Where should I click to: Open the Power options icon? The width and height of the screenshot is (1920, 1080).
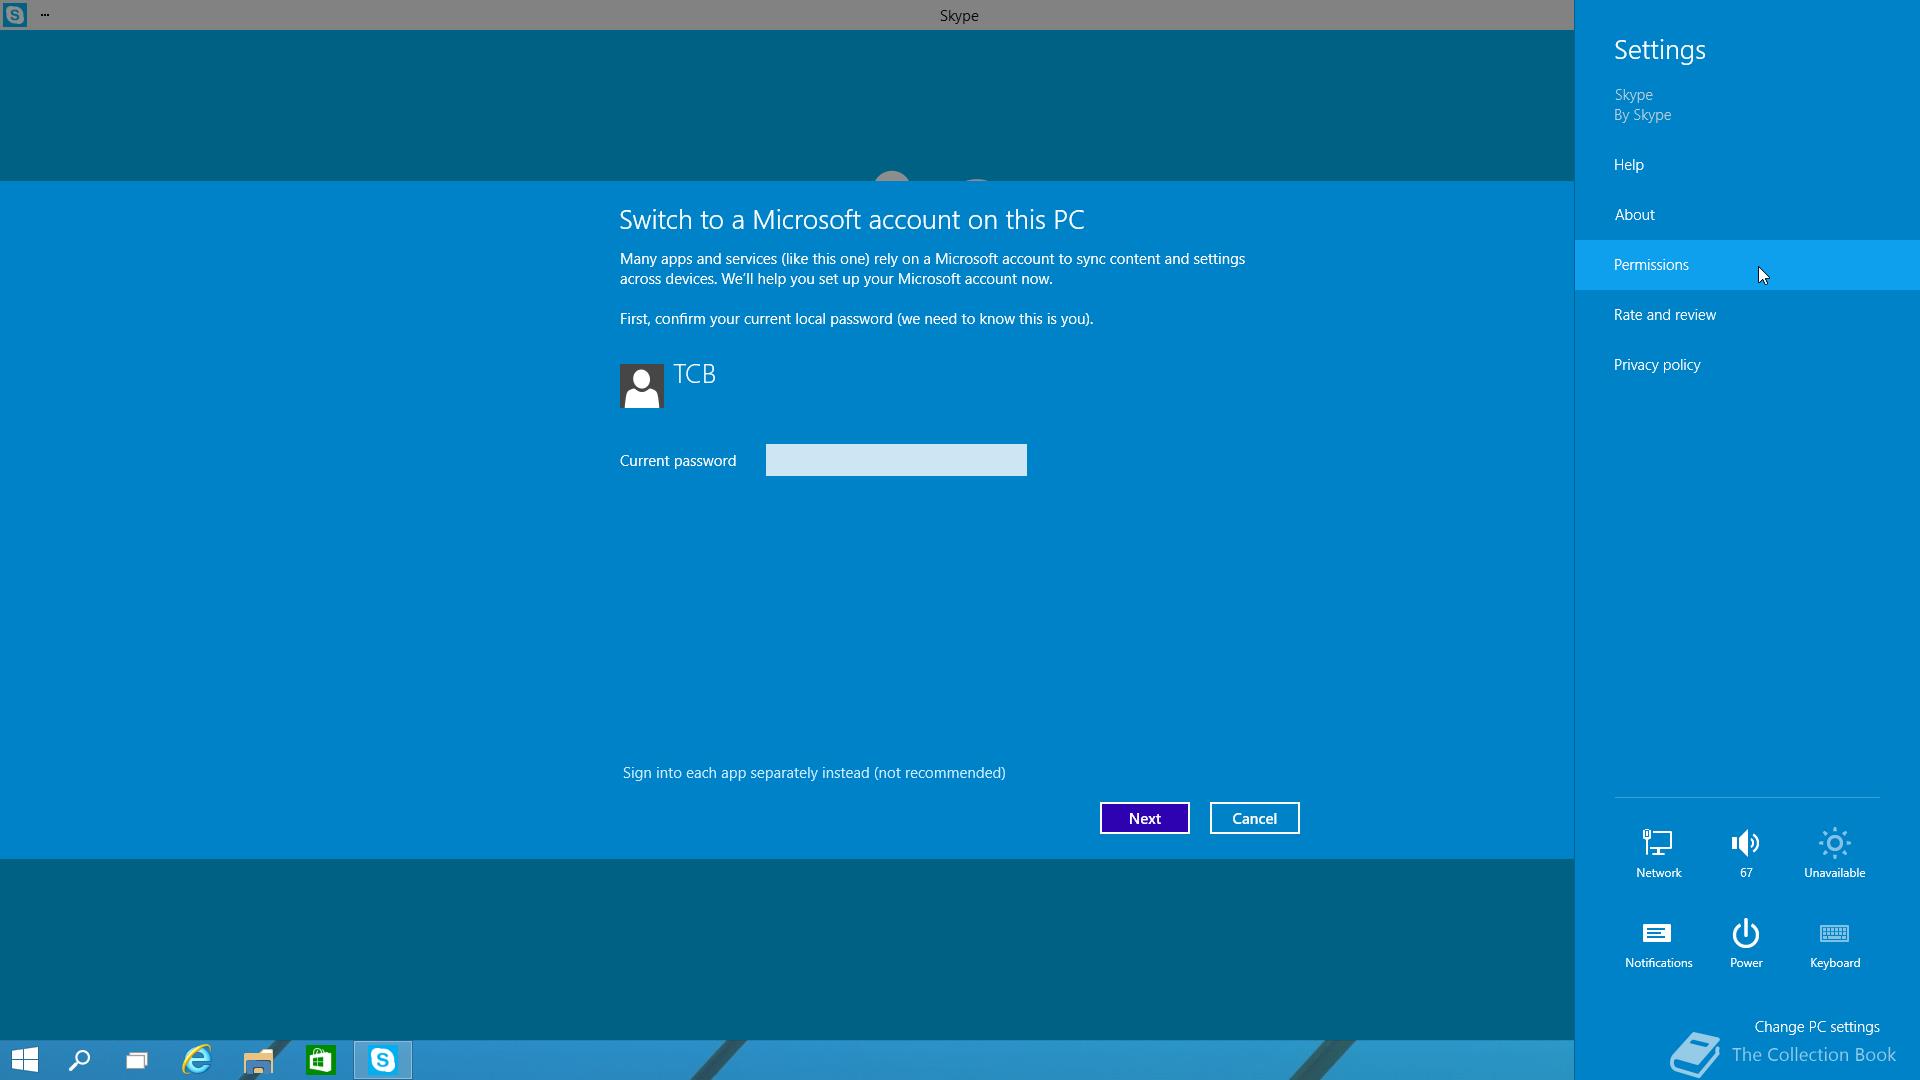click(x=1746, y=944)
